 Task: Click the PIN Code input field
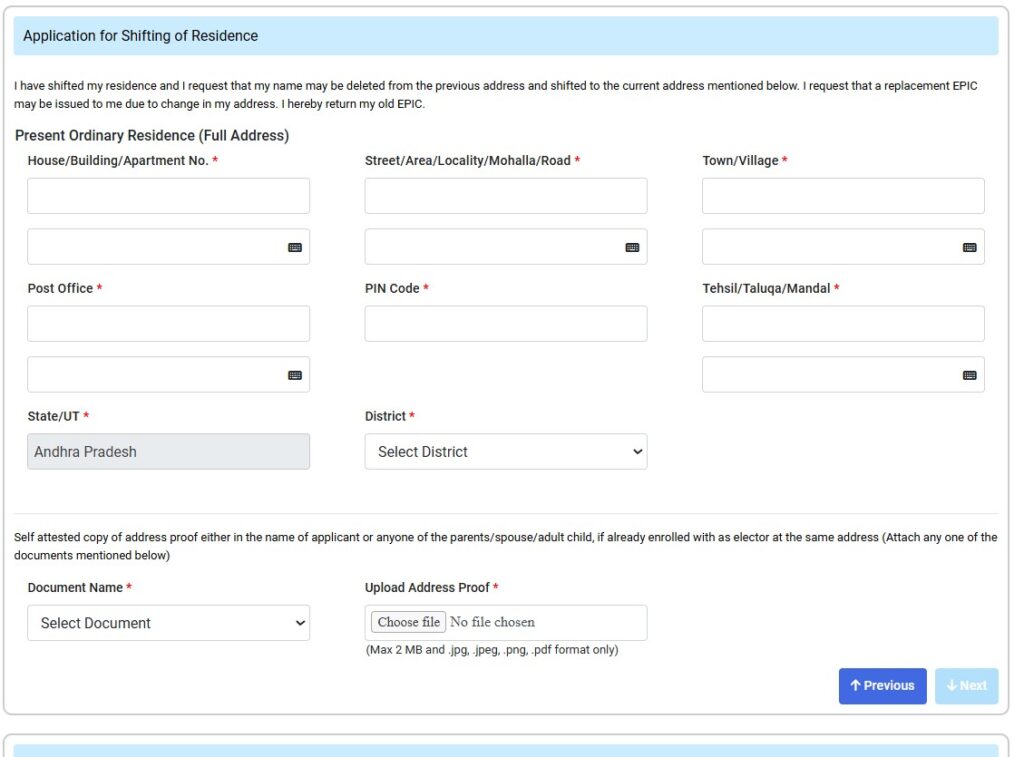point(505,323)
